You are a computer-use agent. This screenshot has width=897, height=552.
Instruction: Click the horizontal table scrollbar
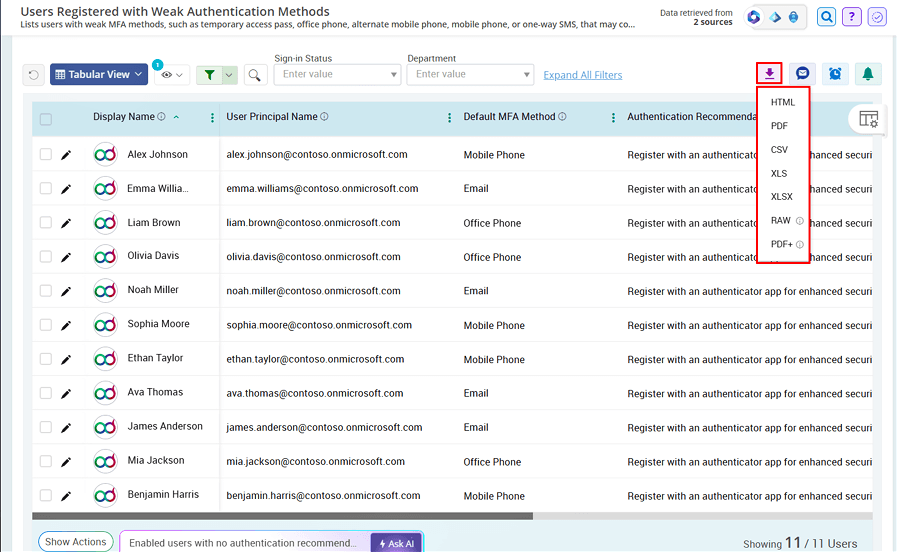coord(282,516)
